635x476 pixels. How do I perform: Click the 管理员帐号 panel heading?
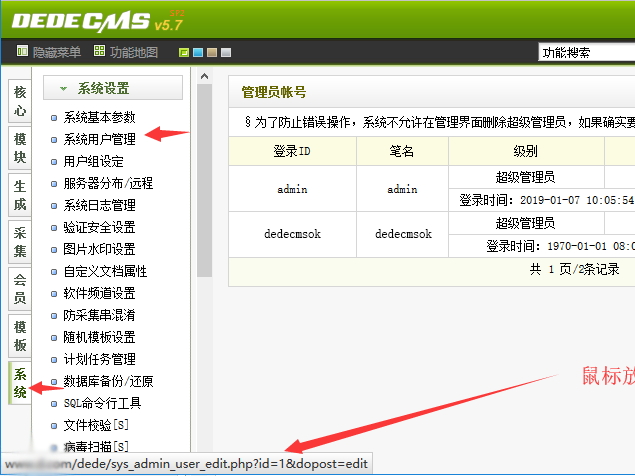[274, 92]
